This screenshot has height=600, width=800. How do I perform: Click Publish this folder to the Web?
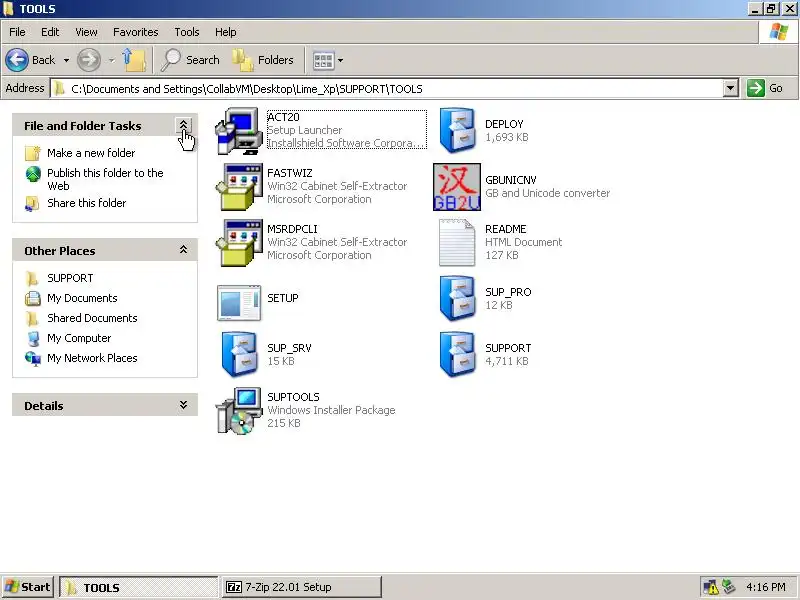click(x=105, y=180)
